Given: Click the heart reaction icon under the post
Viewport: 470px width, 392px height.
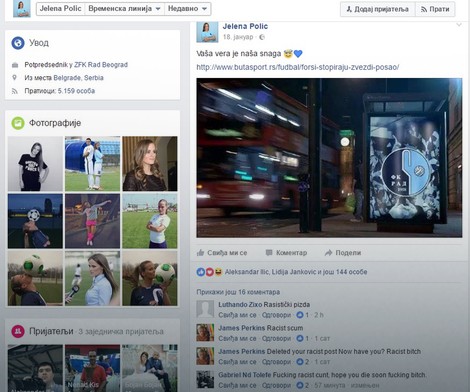Looking at the screenshot, I should pos(209,272).
